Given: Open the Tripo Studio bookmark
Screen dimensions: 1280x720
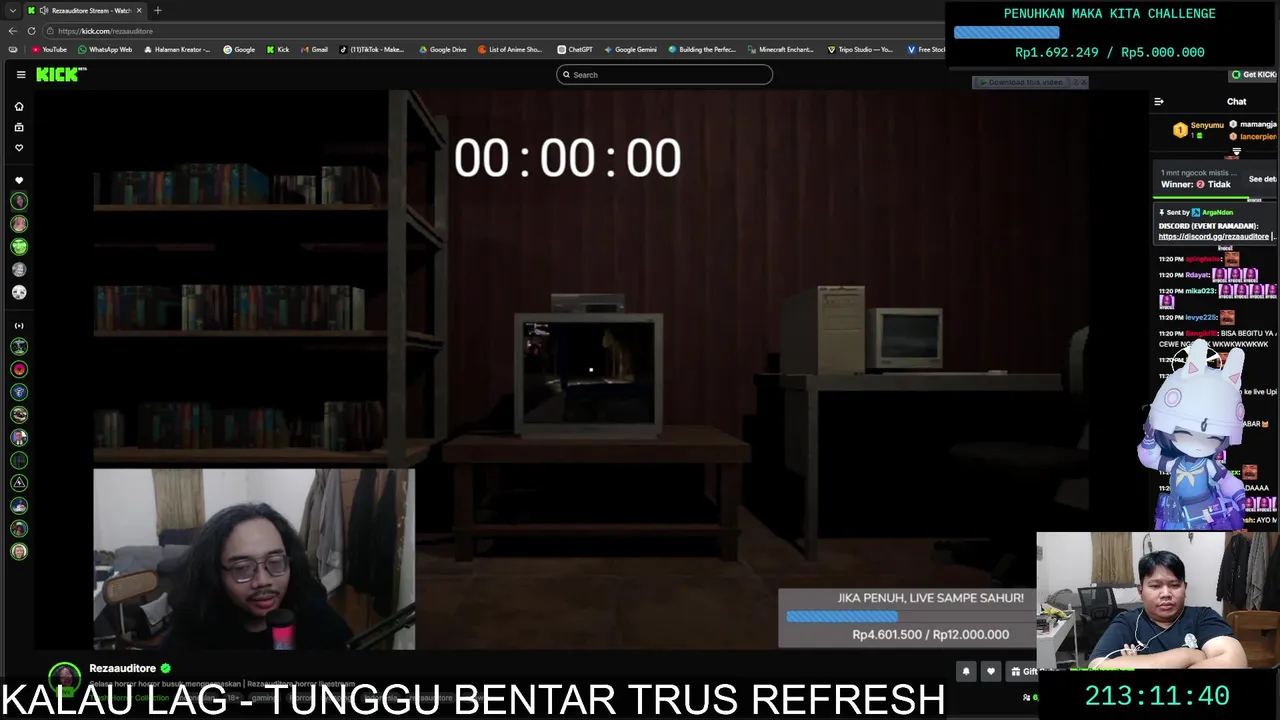Looking at the screenshot, I should (860, 49).
